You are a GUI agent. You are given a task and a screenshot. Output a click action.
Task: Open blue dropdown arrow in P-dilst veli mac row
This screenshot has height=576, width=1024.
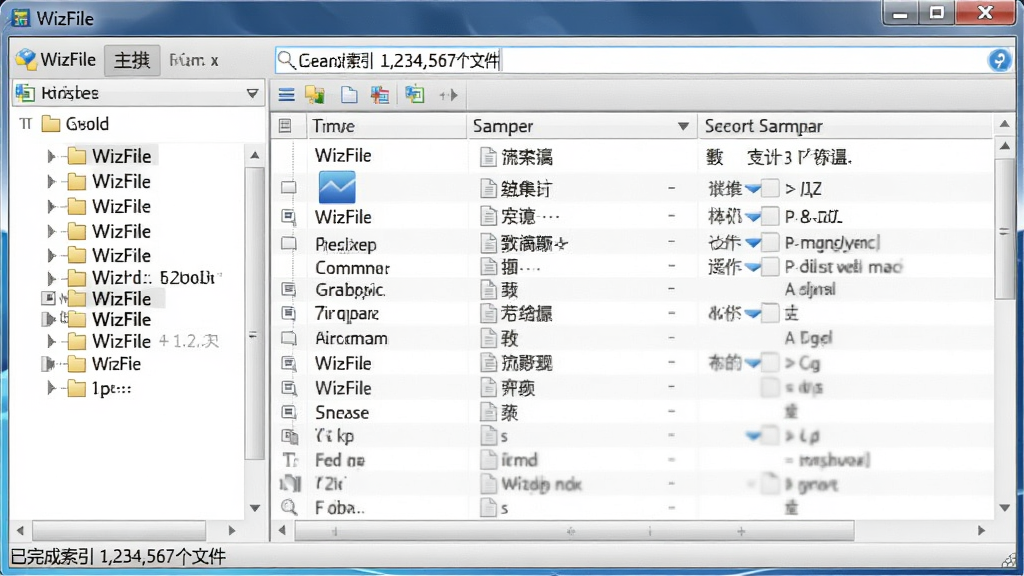coord(753,267)
